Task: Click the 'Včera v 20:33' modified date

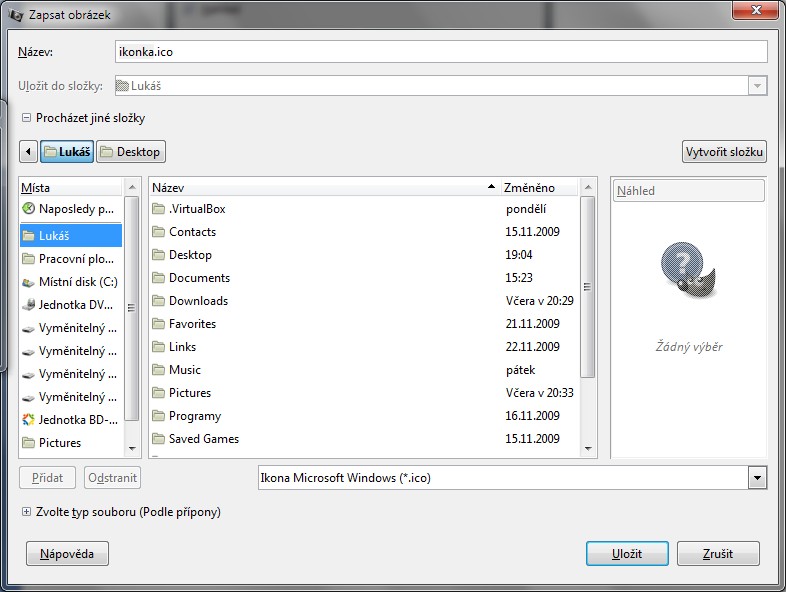Action: coord(539,393)
